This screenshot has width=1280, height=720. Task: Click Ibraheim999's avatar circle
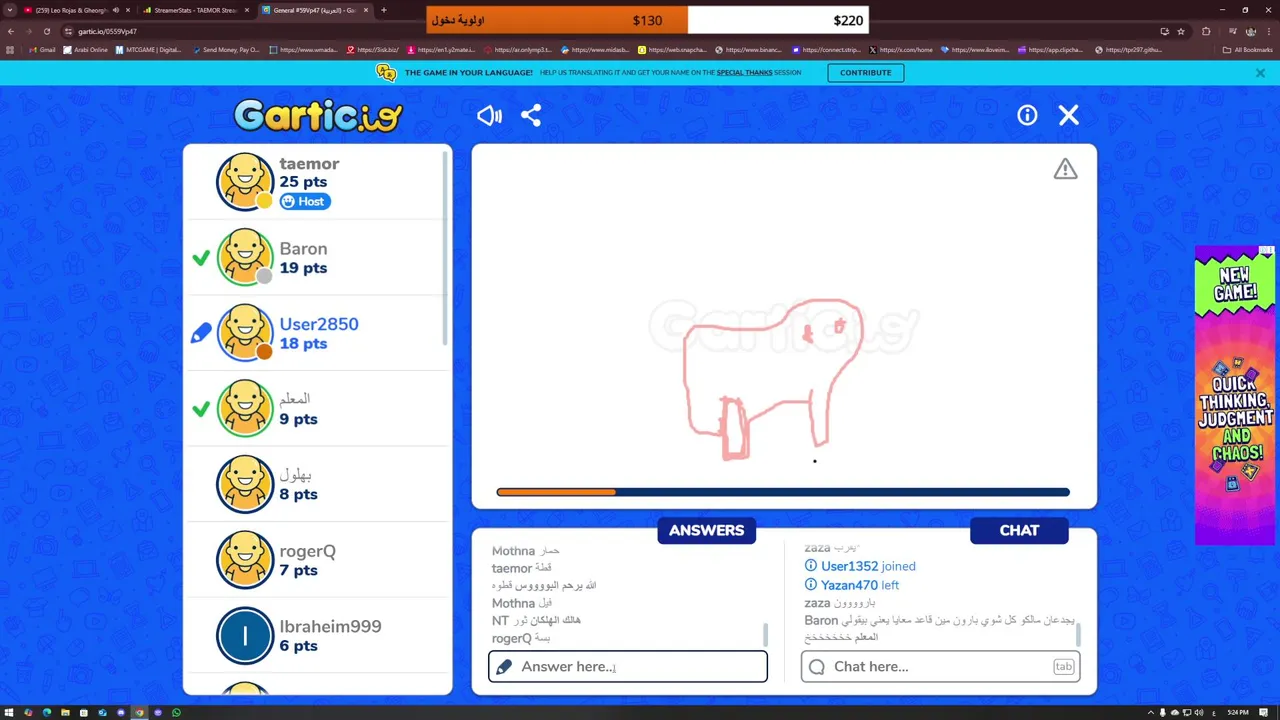(x=244, y=635)
